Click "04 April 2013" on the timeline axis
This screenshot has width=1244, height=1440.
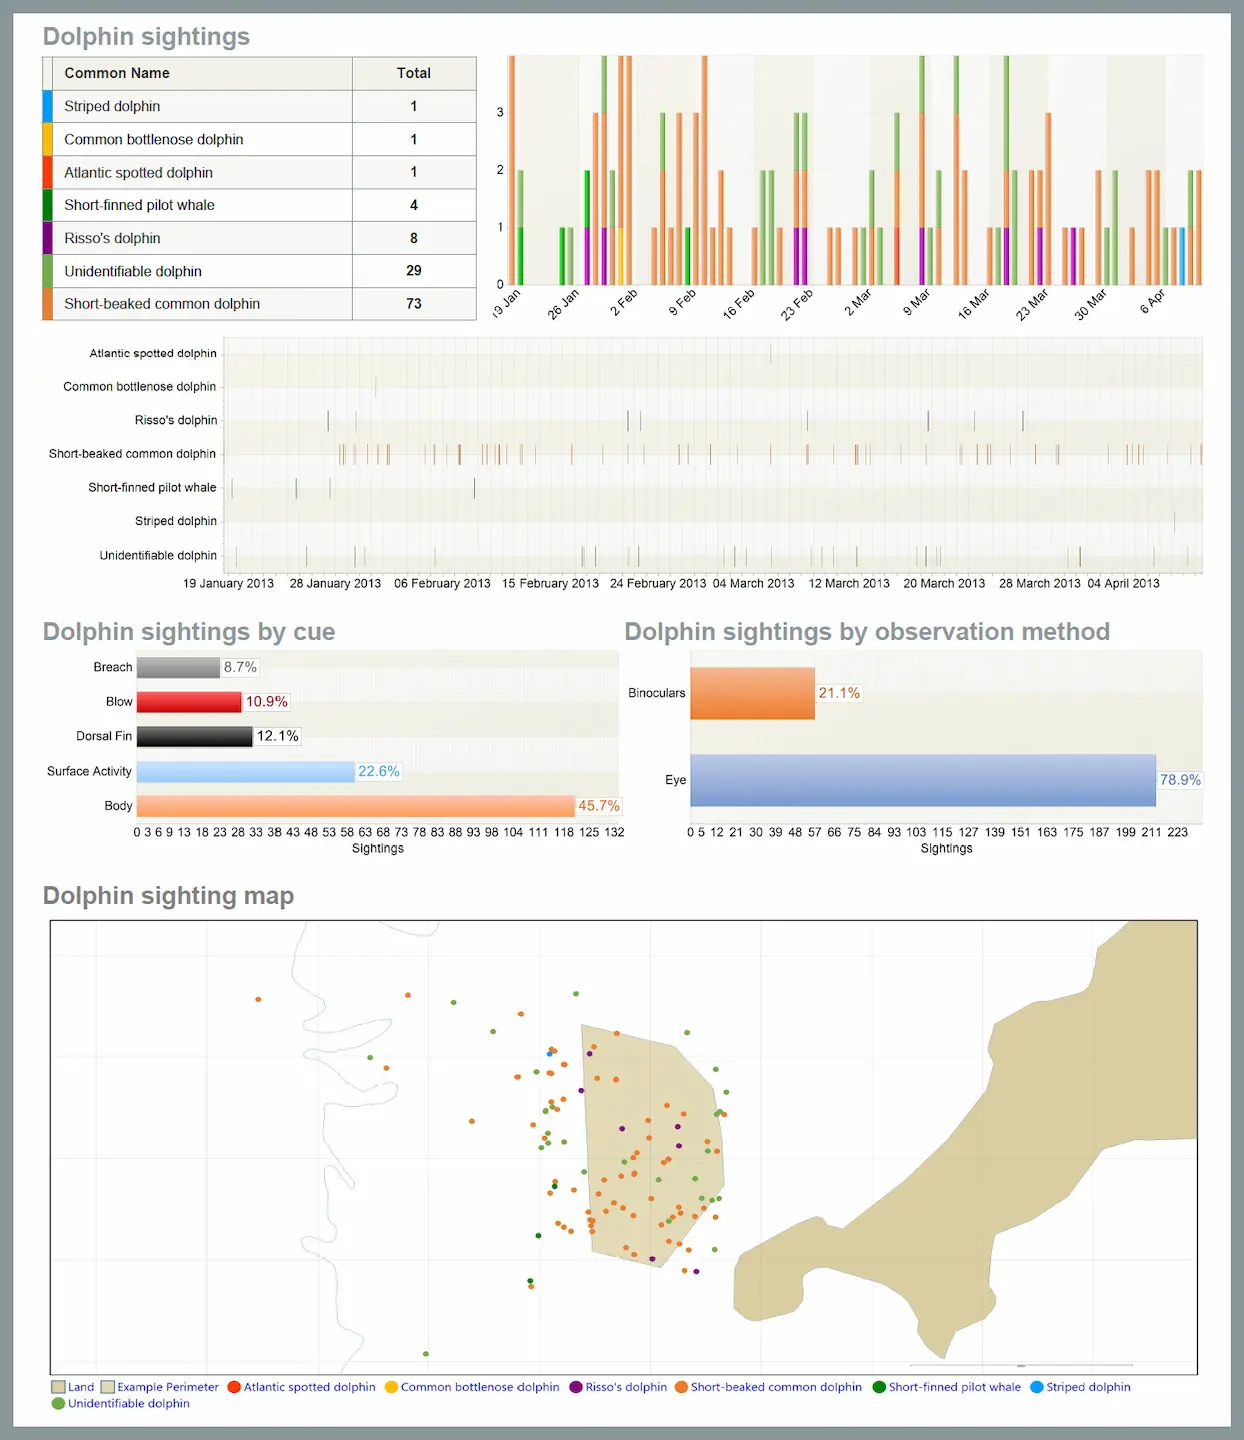coord(1124,583)
